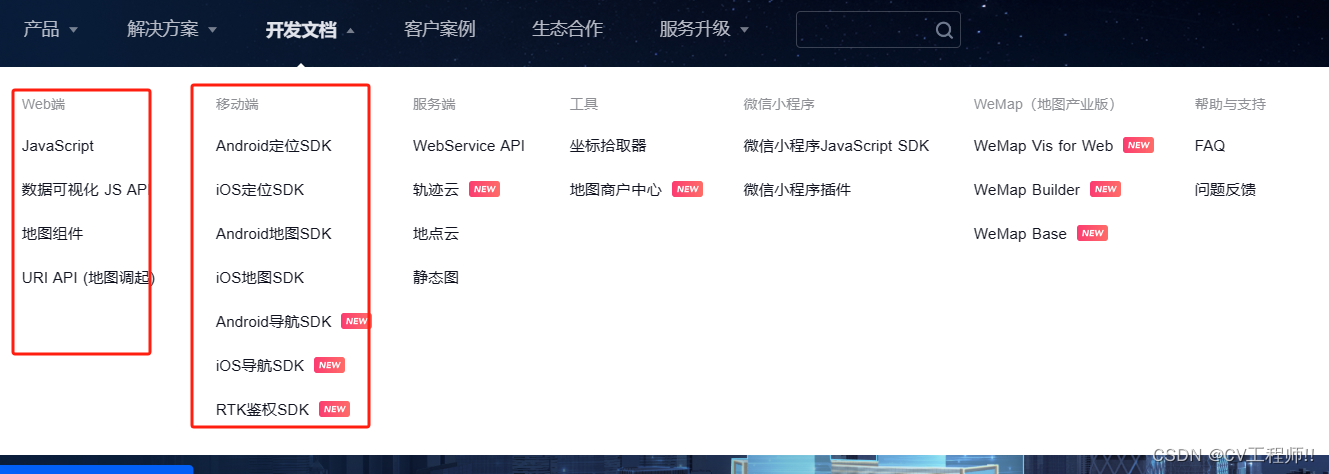Click the 帮助与支持 column heading
This screenshot has height=474, width=1329.
click(1230, 104)
